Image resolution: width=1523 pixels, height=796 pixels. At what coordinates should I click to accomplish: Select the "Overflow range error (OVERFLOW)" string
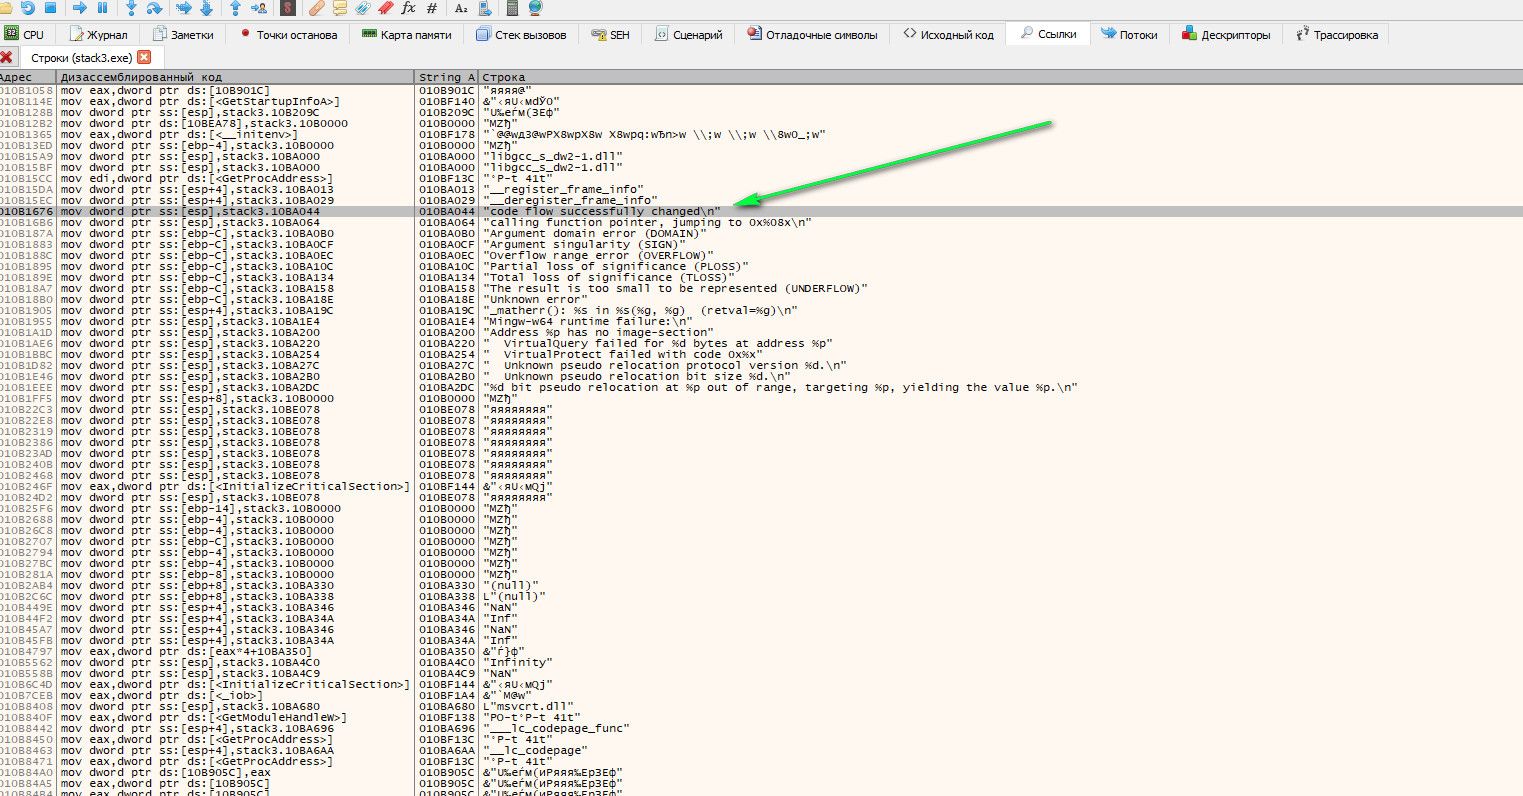(x=597, y=256)
